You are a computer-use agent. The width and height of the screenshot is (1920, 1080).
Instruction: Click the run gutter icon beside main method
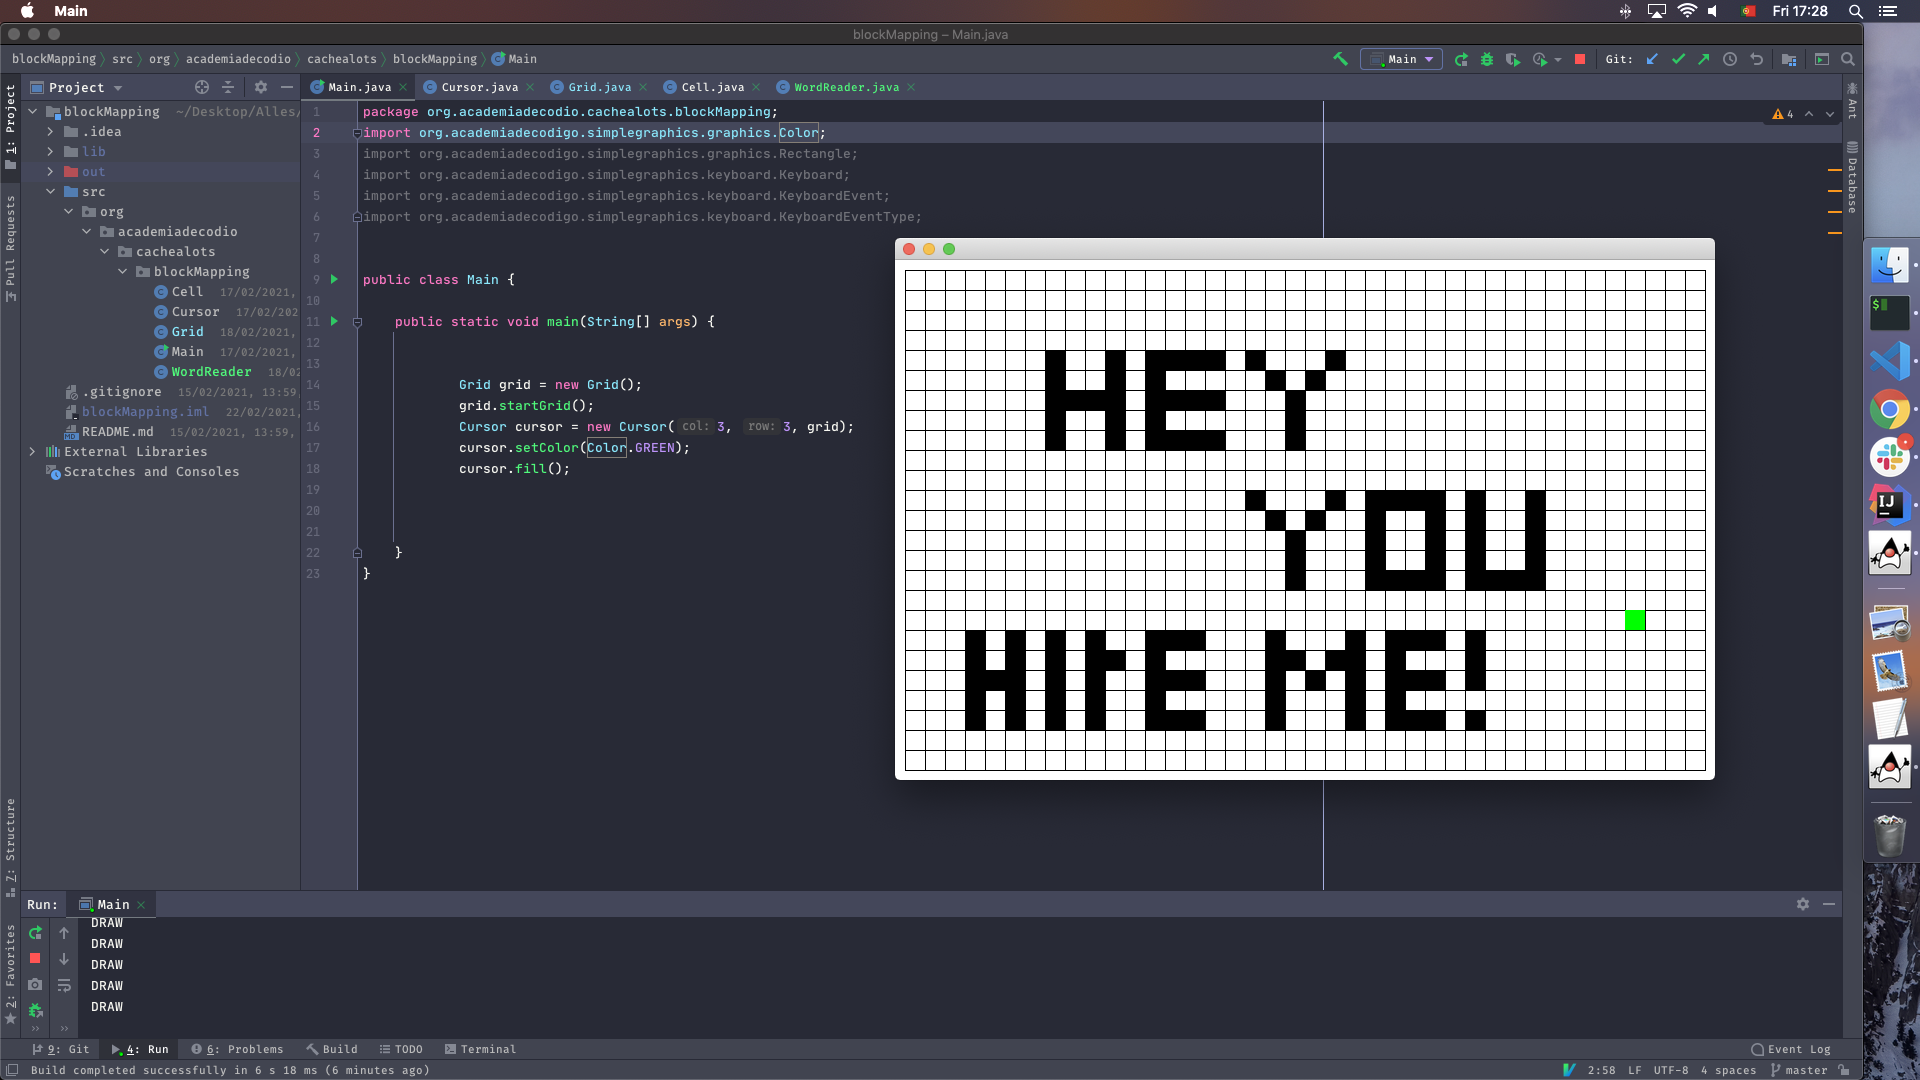click(334, 322)
